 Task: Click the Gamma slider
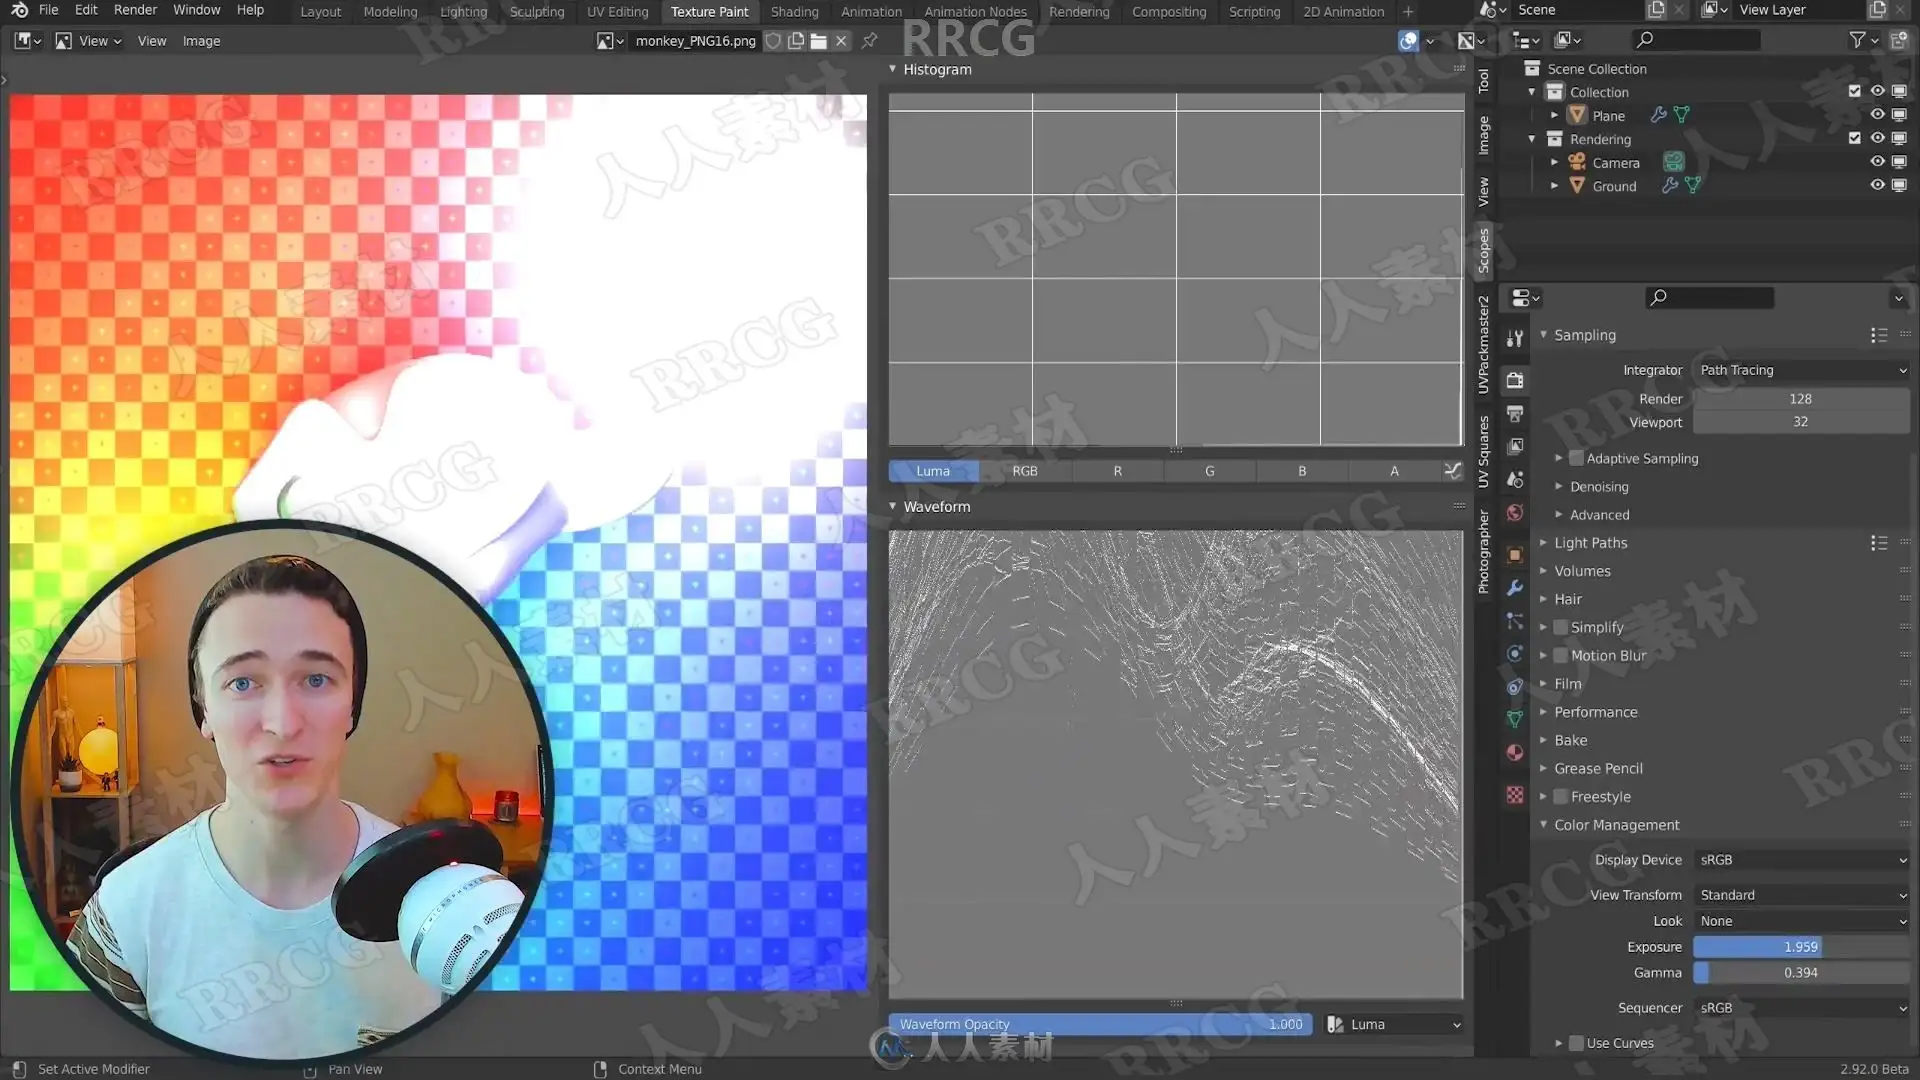(1801, 973)
